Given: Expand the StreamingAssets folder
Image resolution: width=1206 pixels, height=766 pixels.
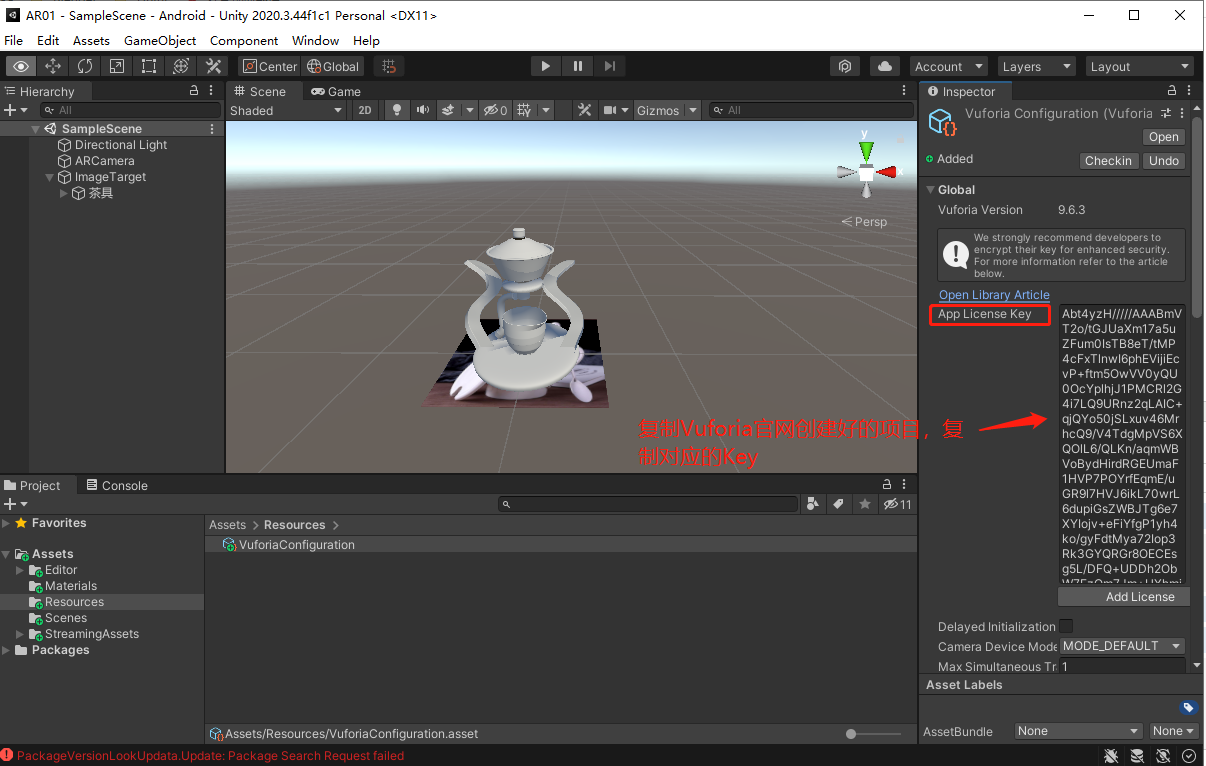Looking at the screenshot, I should click(20, 634).
